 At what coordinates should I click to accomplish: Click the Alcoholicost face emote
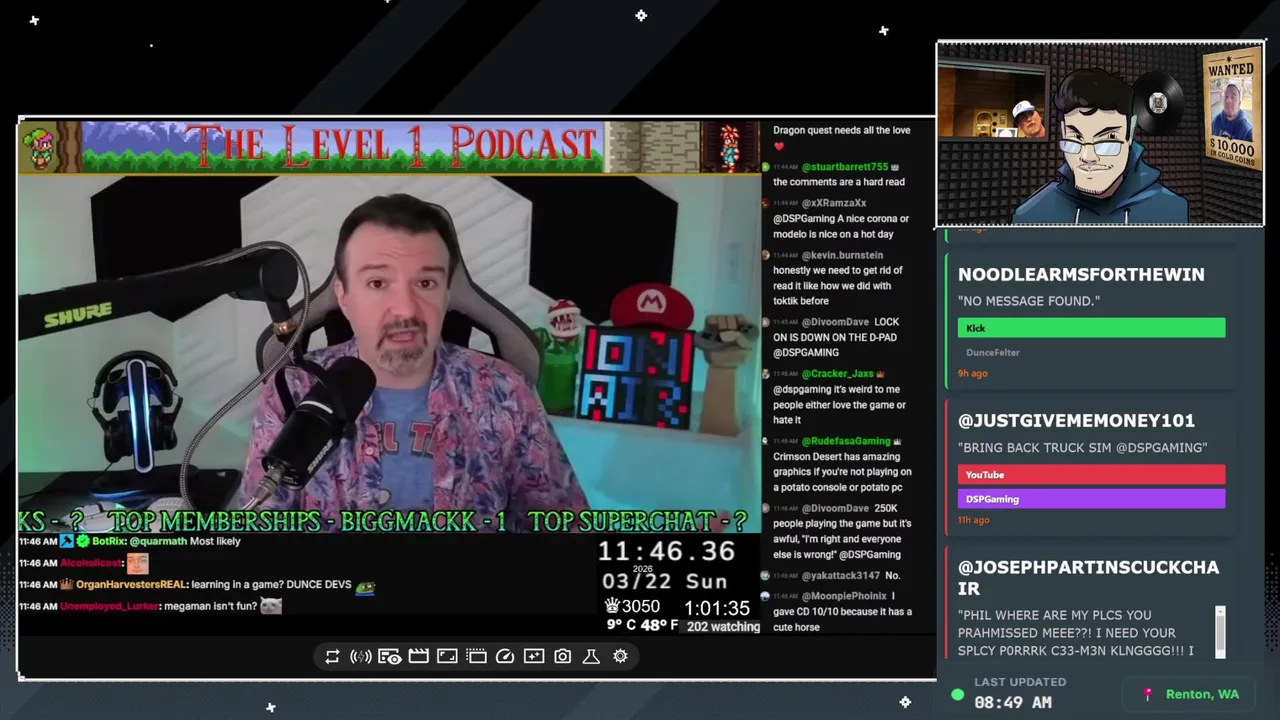click(x=137, y=563)
